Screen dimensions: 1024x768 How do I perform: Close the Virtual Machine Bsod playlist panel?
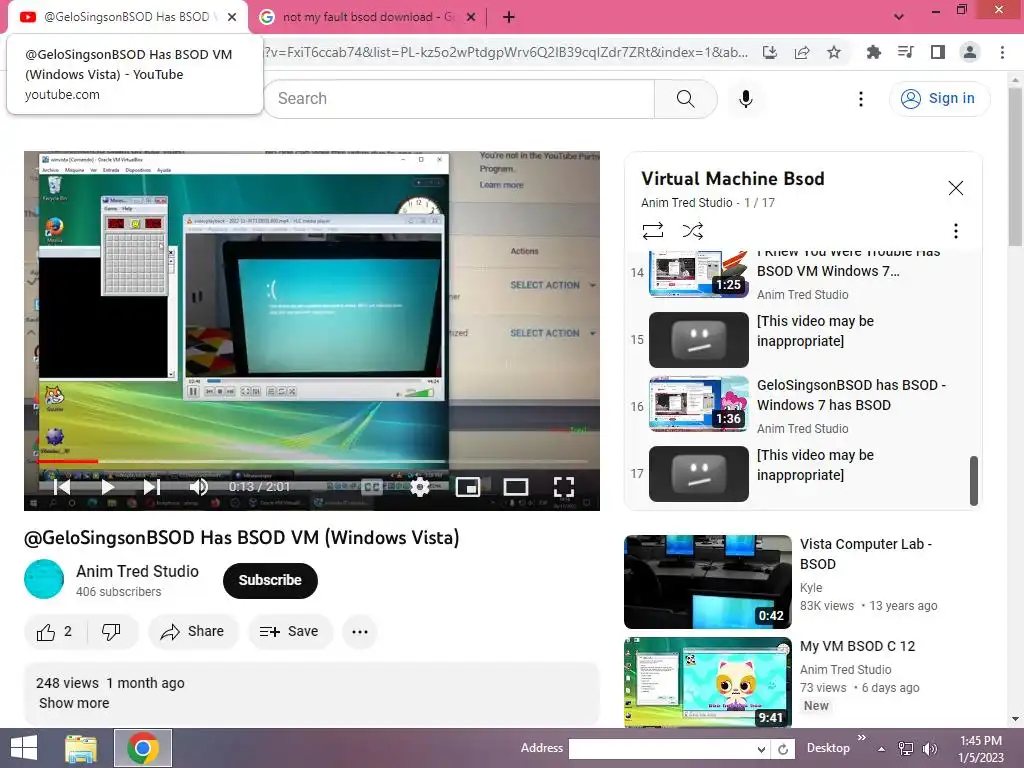point(955,188)
